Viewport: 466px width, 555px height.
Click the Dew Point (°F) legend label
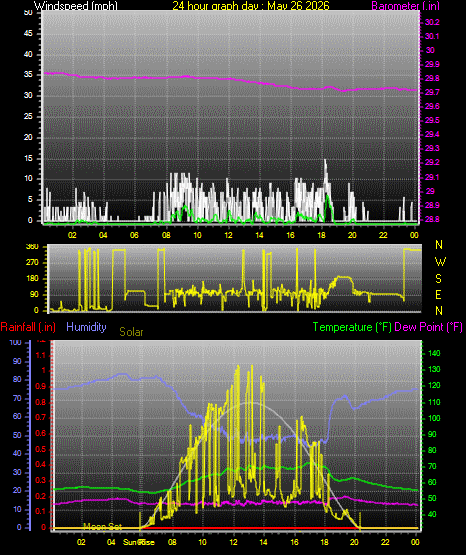(428, 327)
